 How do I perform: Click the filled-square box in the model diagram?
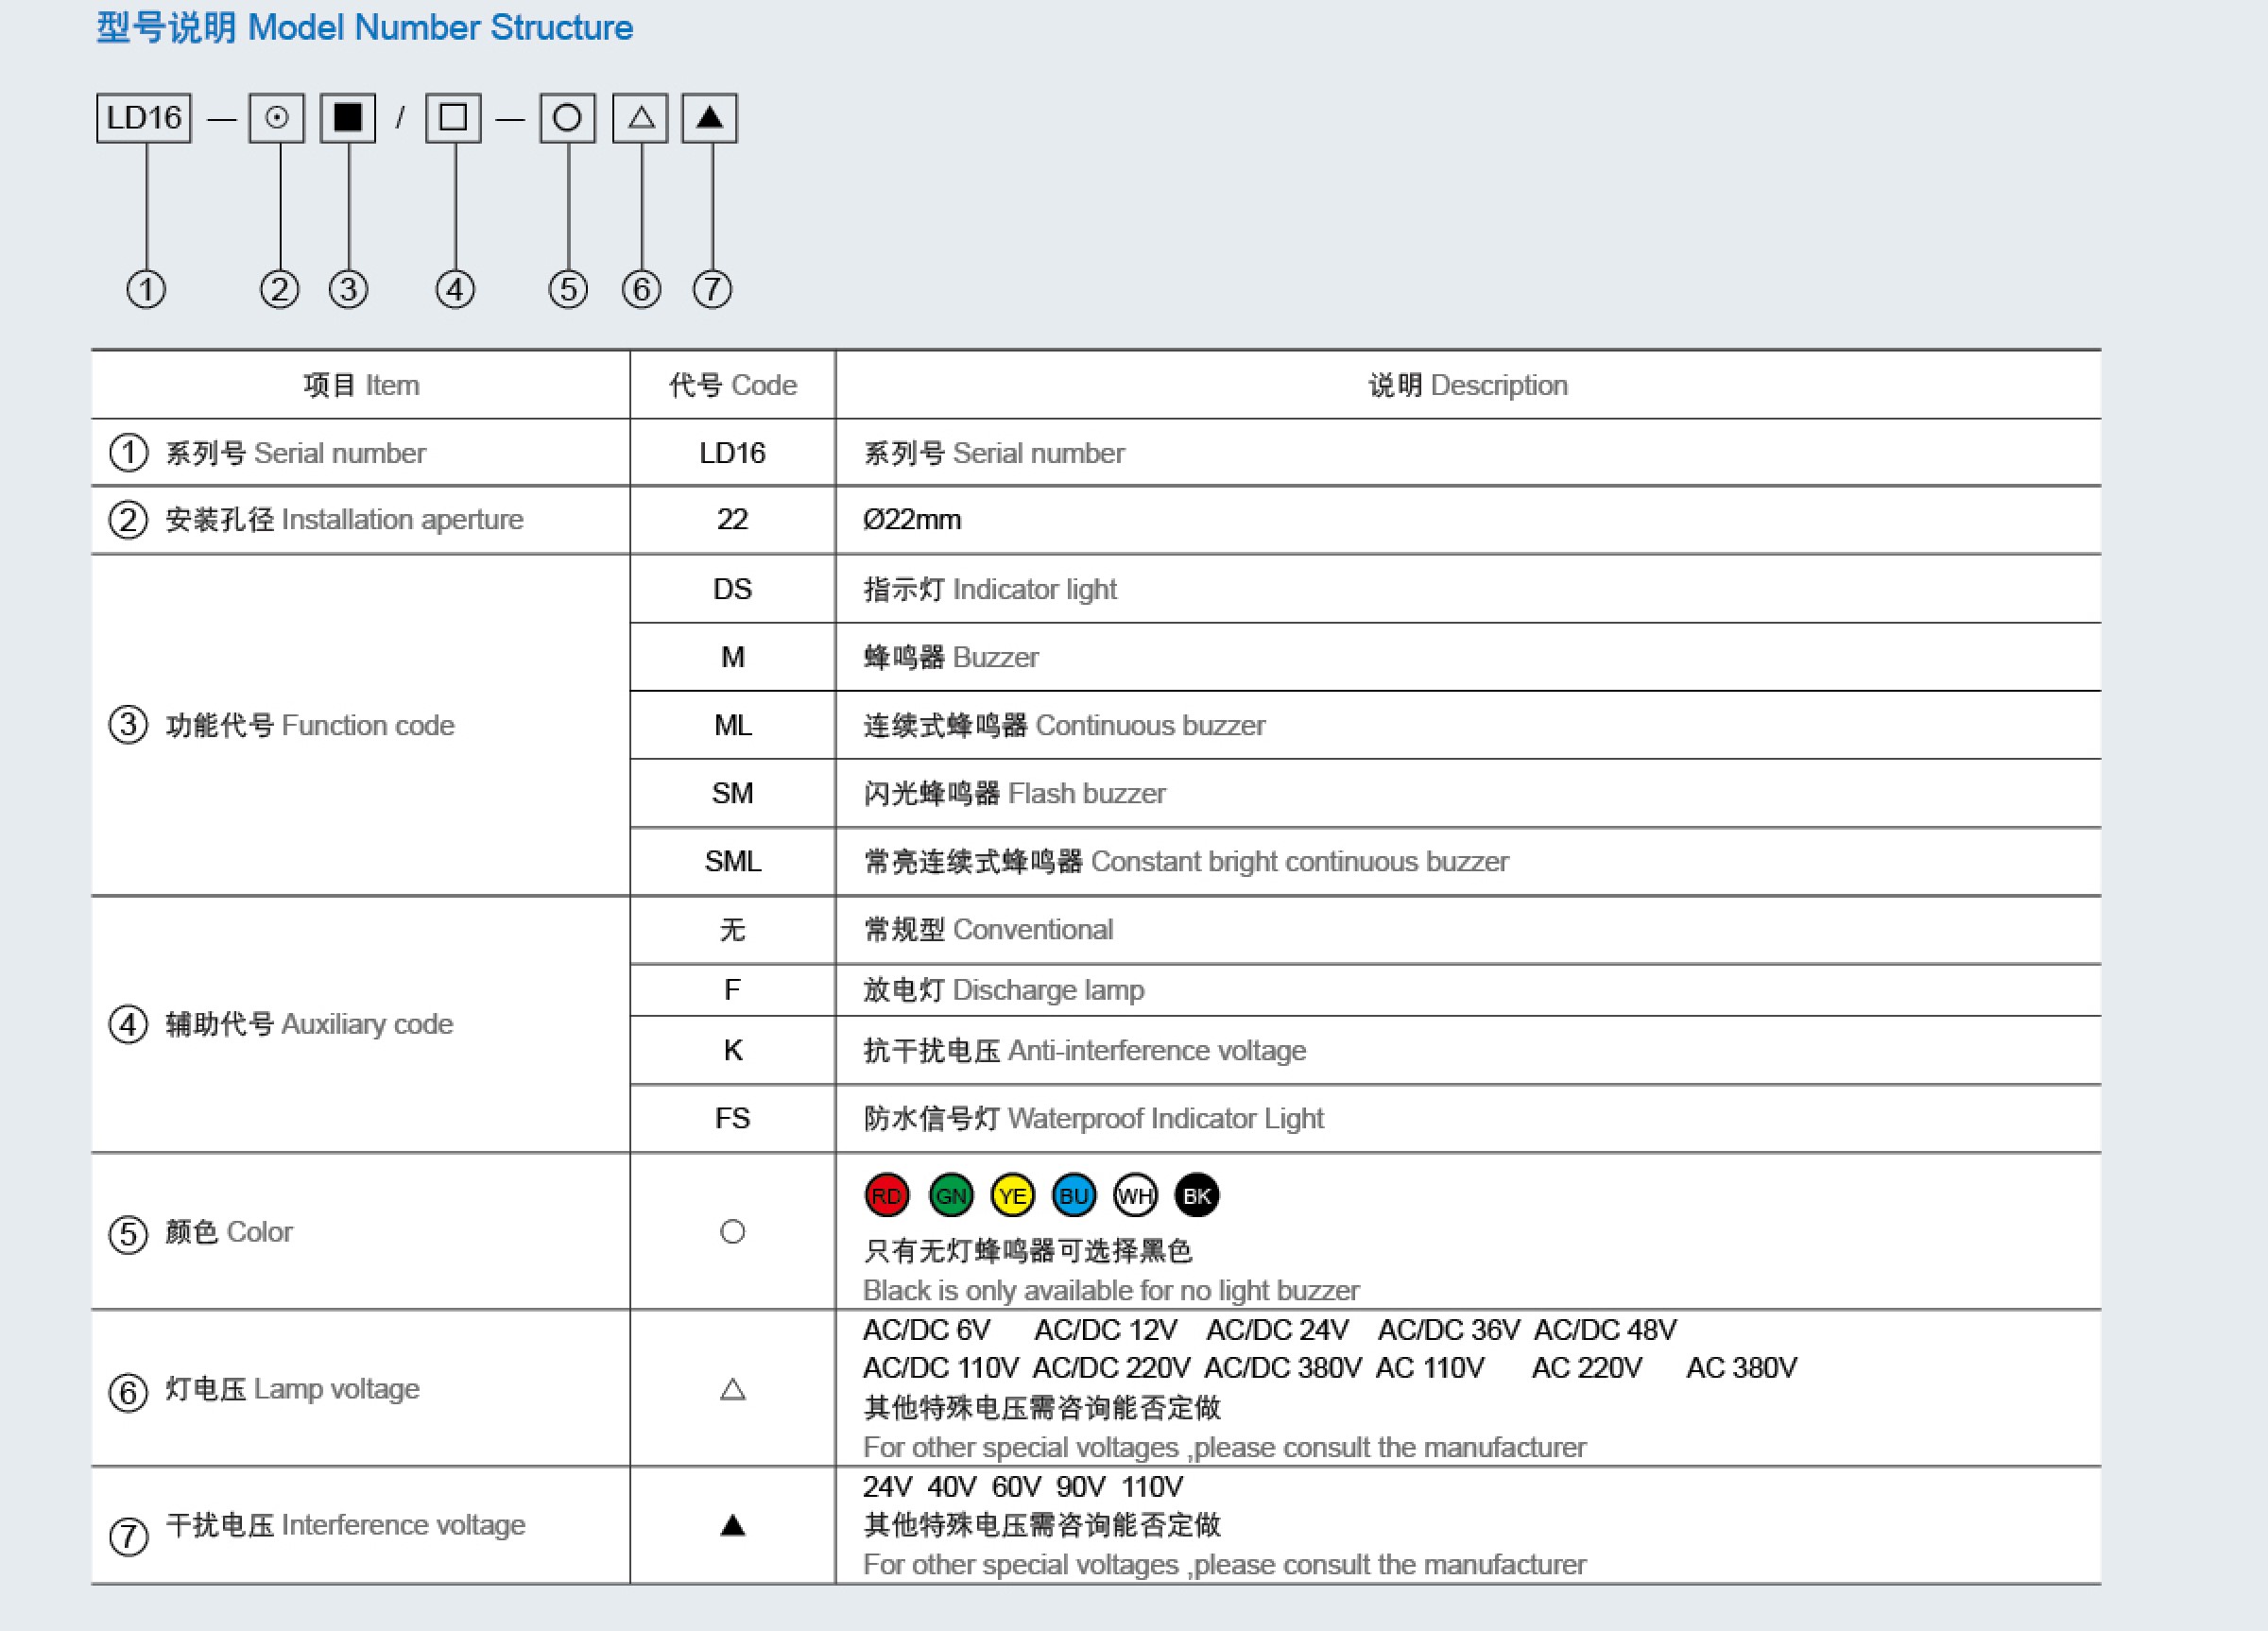(x=348, y=118)
